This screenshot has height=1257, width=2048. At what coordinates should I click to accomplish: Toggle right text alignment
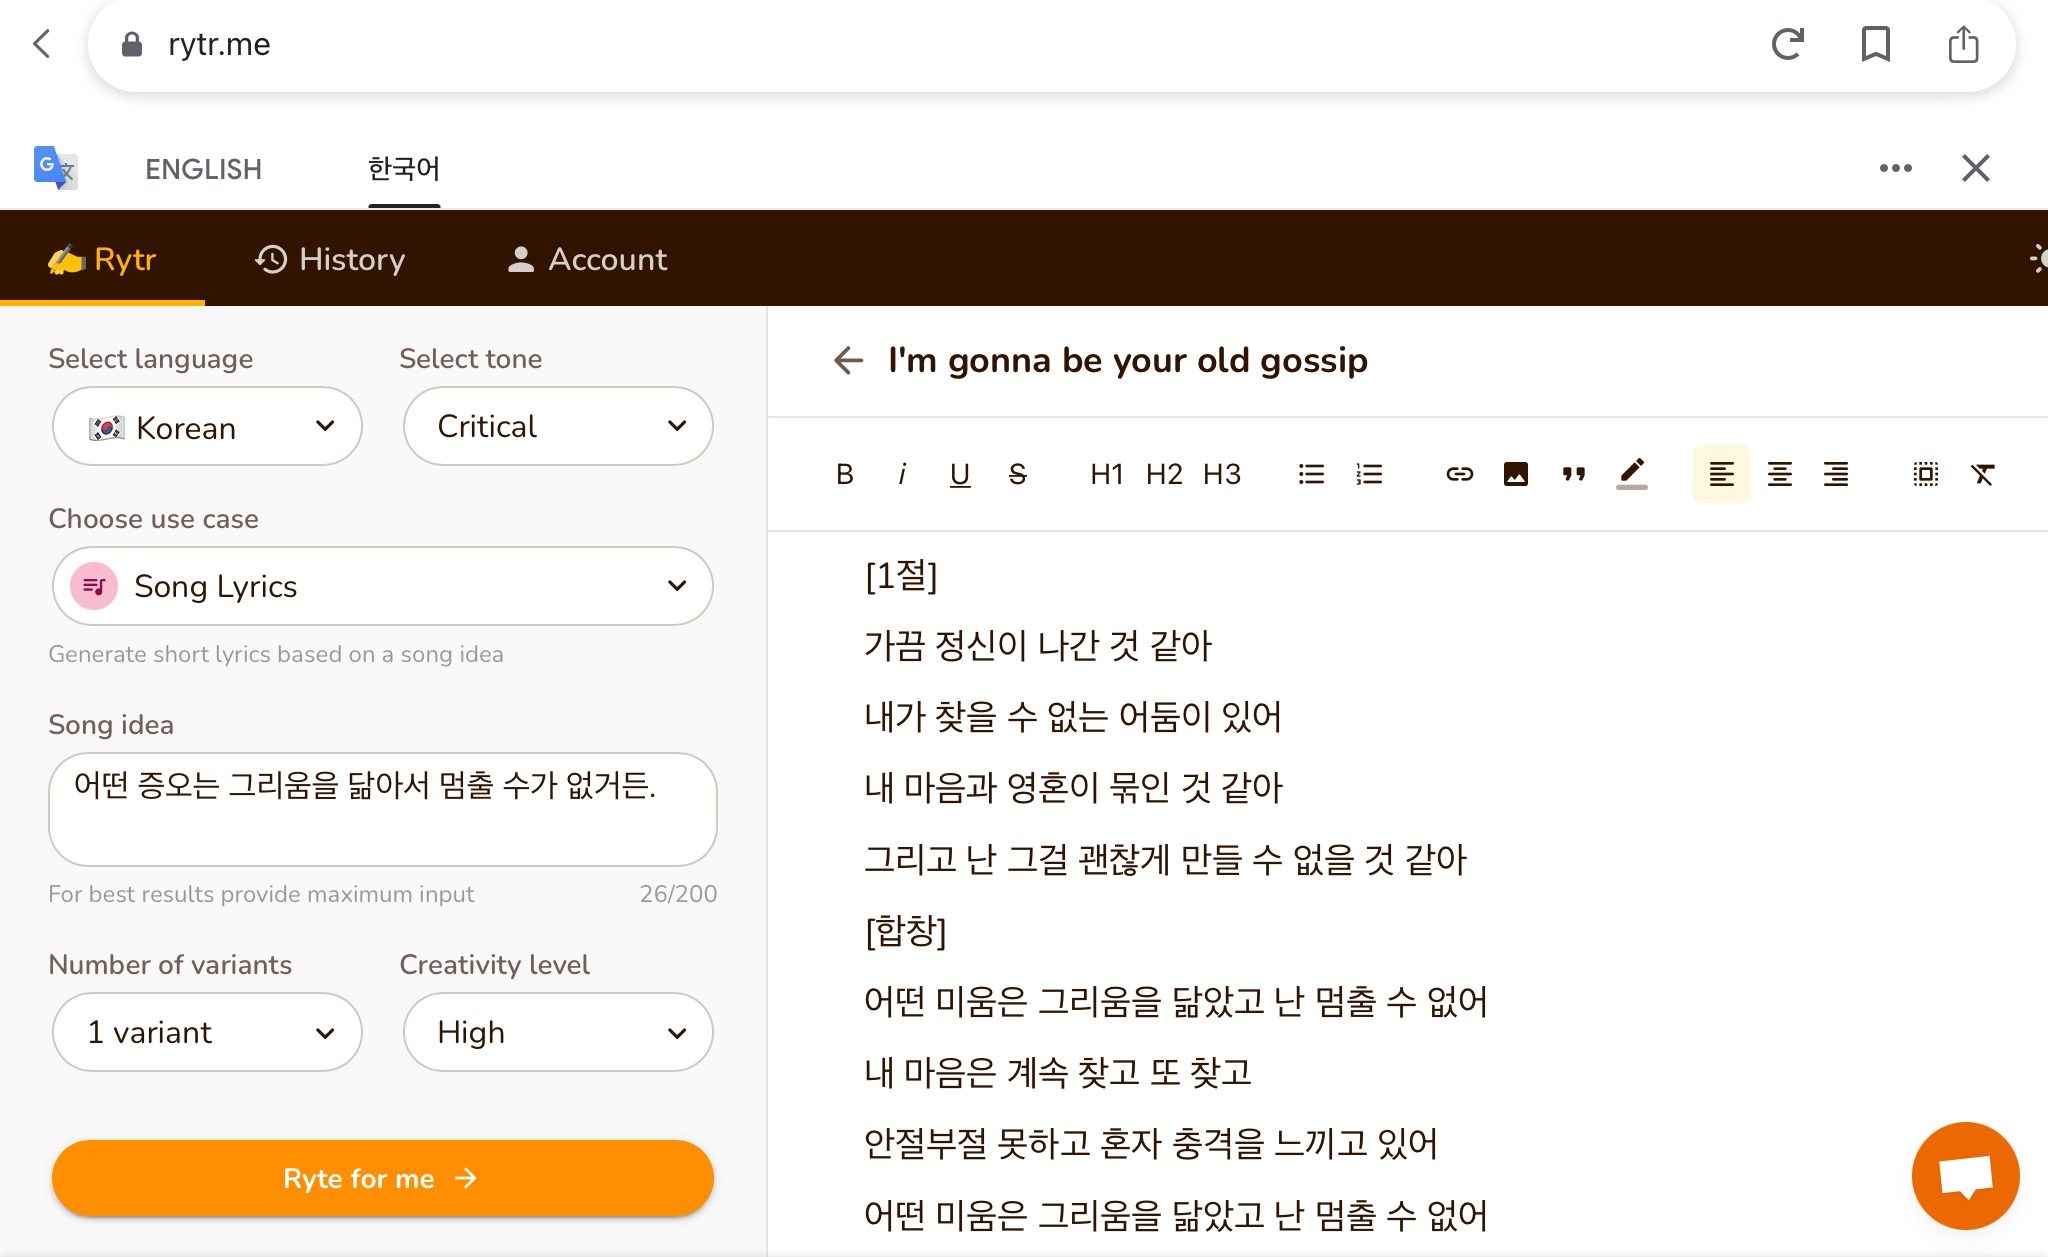[1836, 474]
